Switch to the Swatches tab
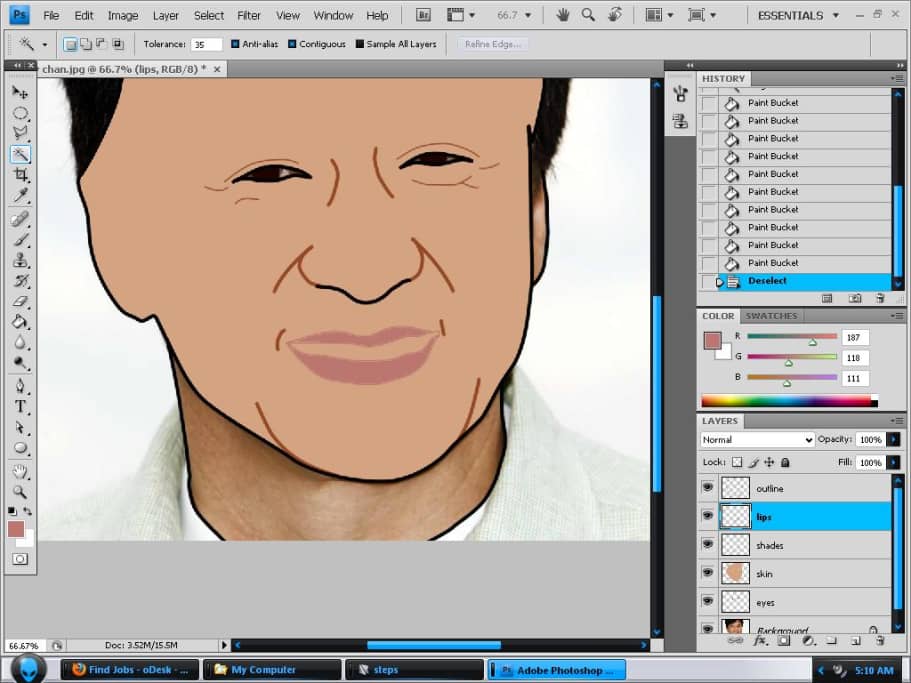Viewport: 911px width, 683px height. pos(771,315)
